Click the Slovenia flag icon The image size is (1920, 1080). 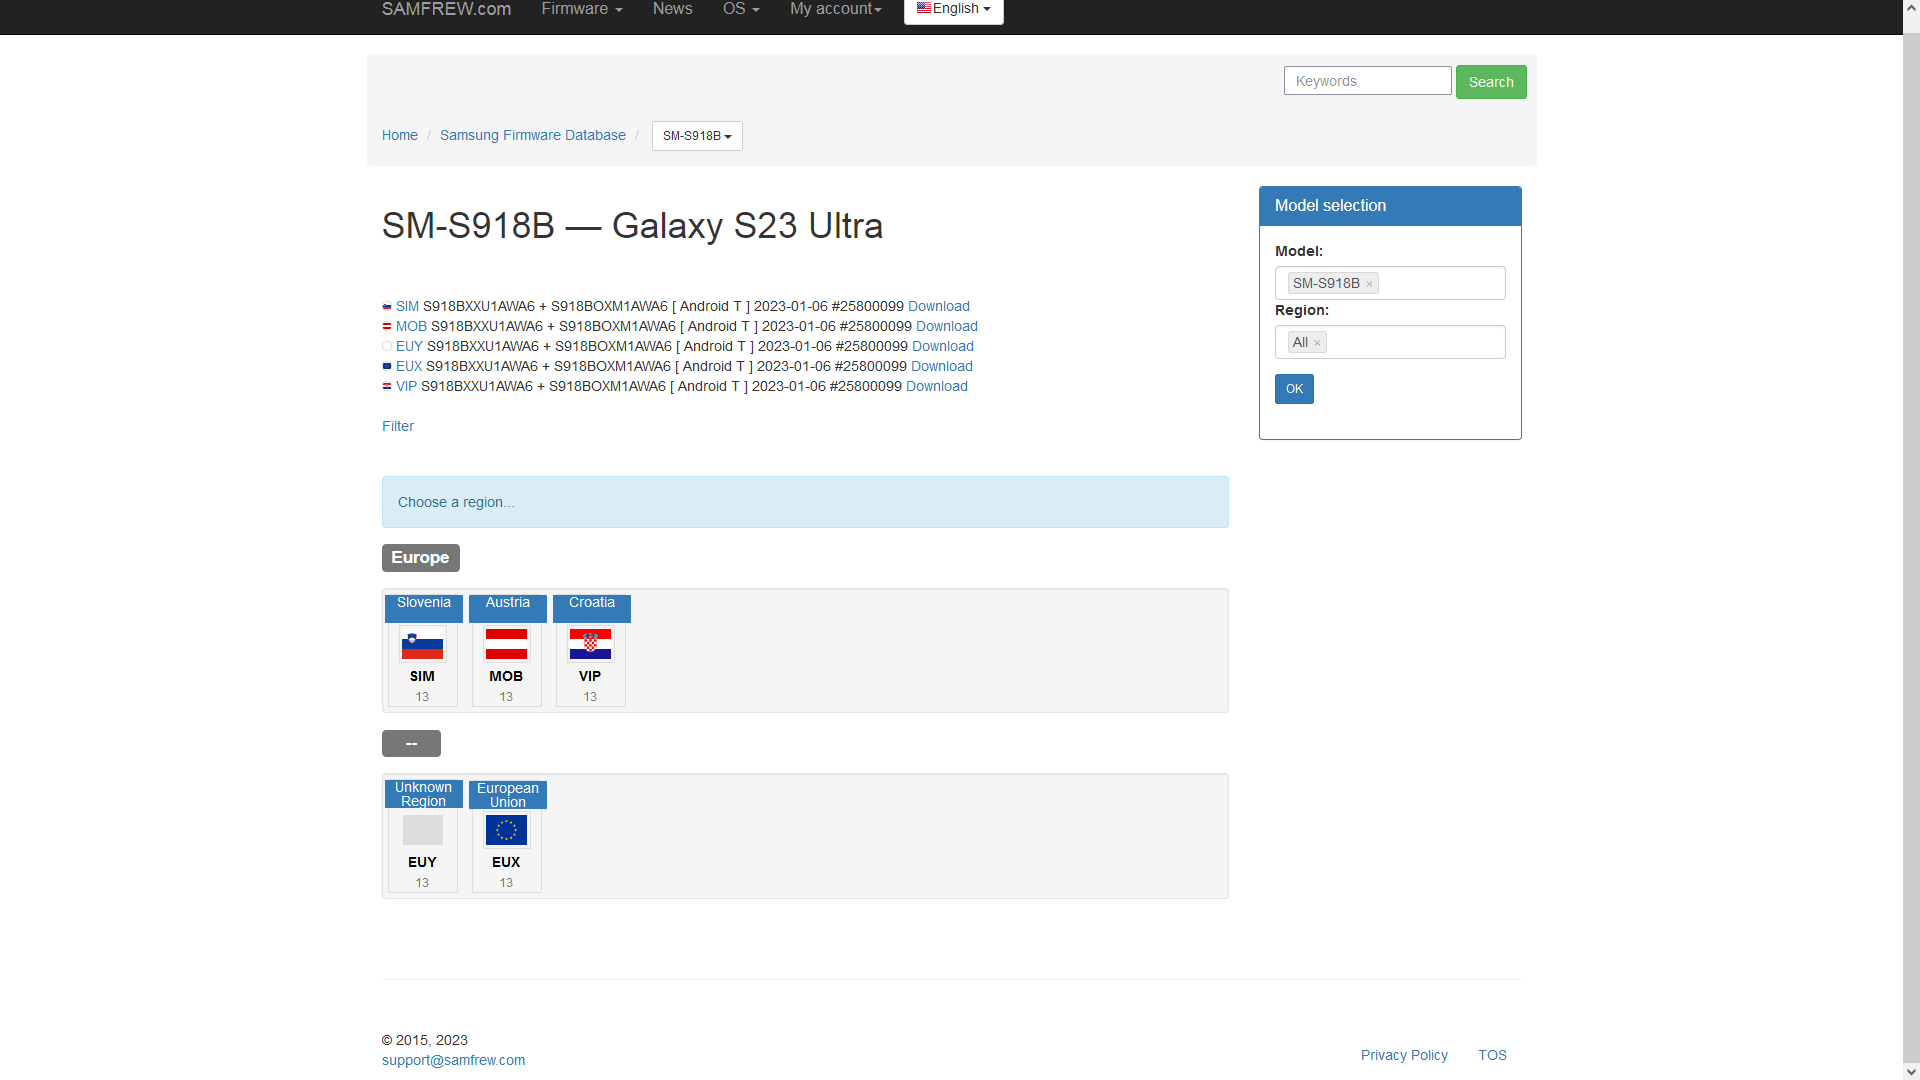pos(422,645)
